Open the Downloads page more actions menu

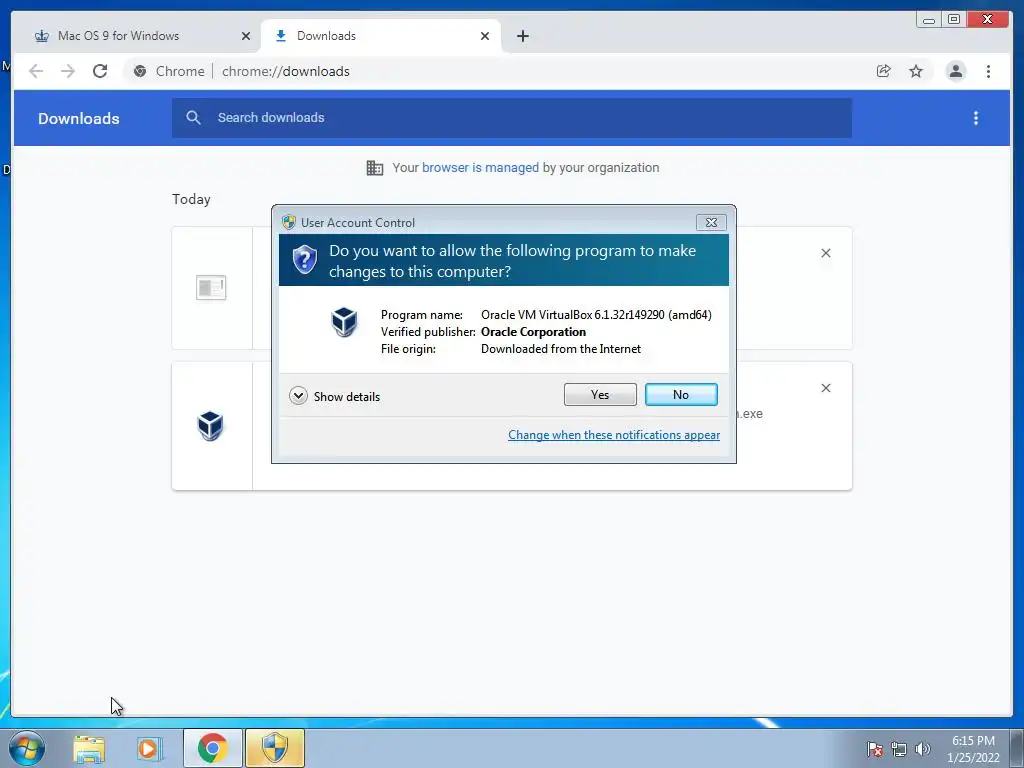pos(976,118)
